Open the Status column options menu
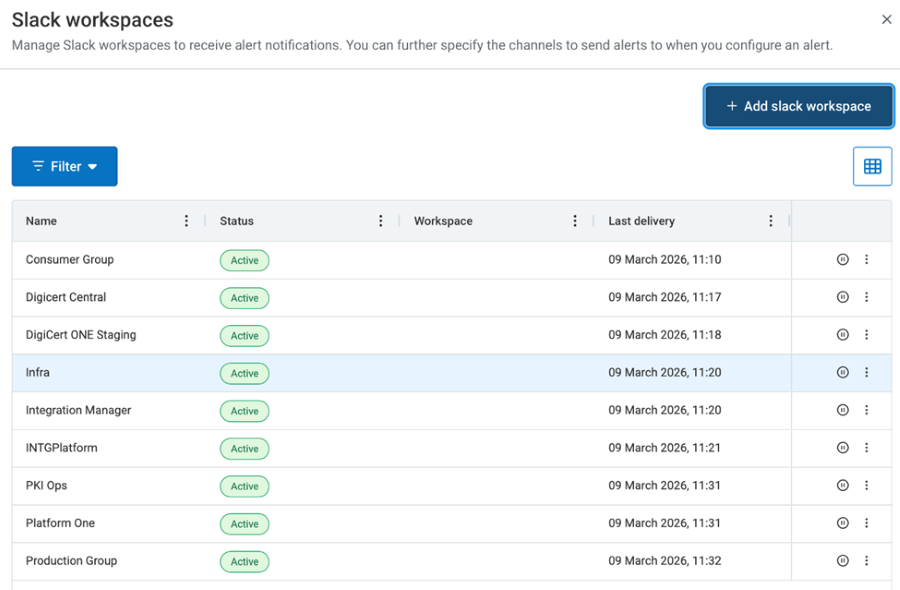Image resolution: width=900 pixels, height=590 pixels. point(380,221)
